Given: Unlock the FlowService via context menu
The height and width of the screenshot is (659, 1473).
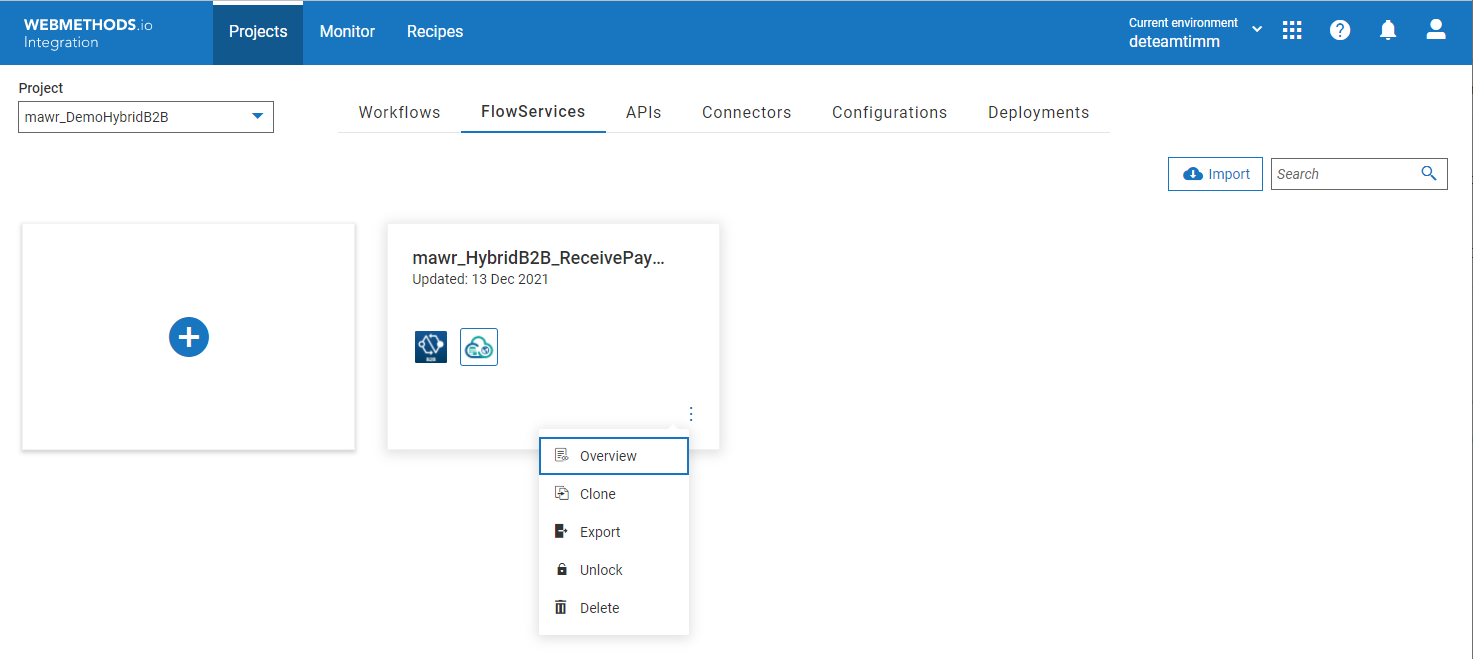Looking at the screenshot, I should coord(601,569).
